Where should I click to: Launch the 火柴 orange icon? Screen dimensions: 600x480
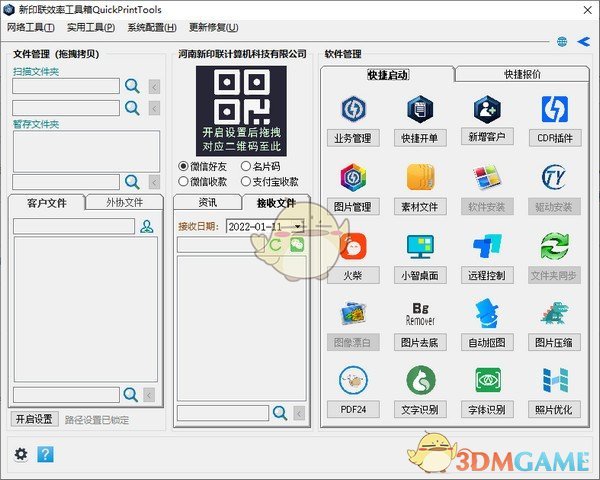point(353,245)
